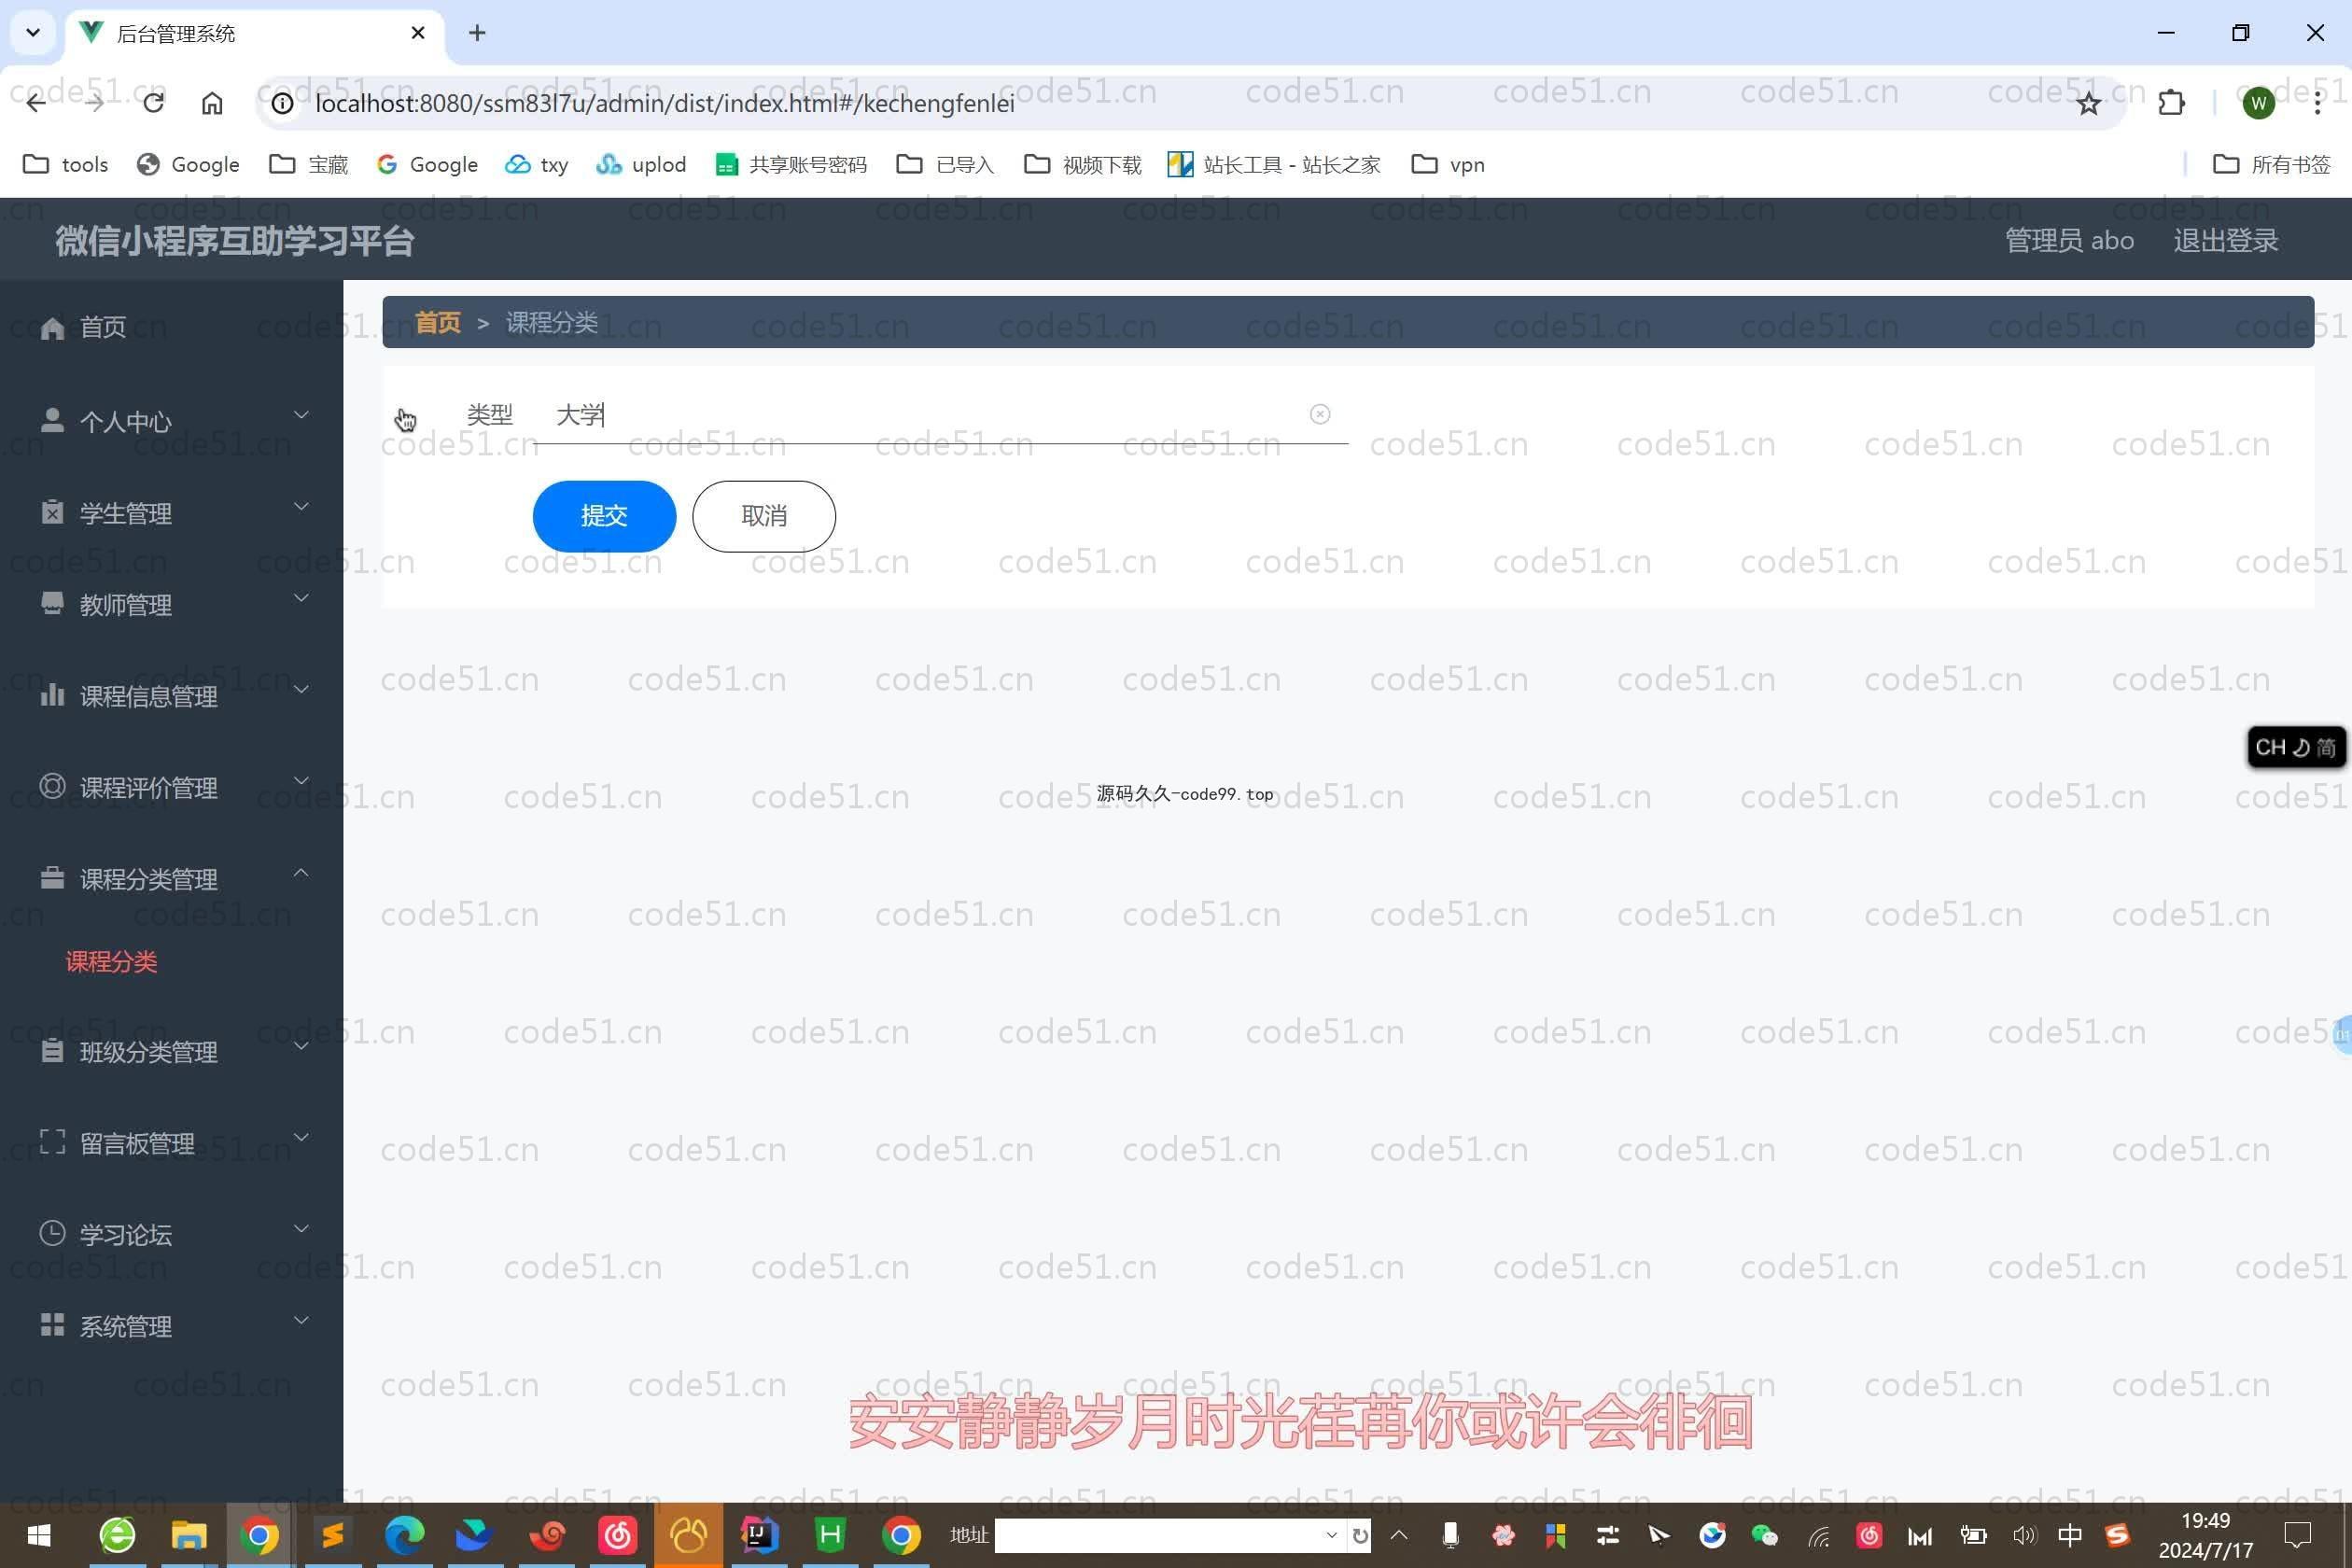Bookmark this page with the star icon

coord(2088,103)
